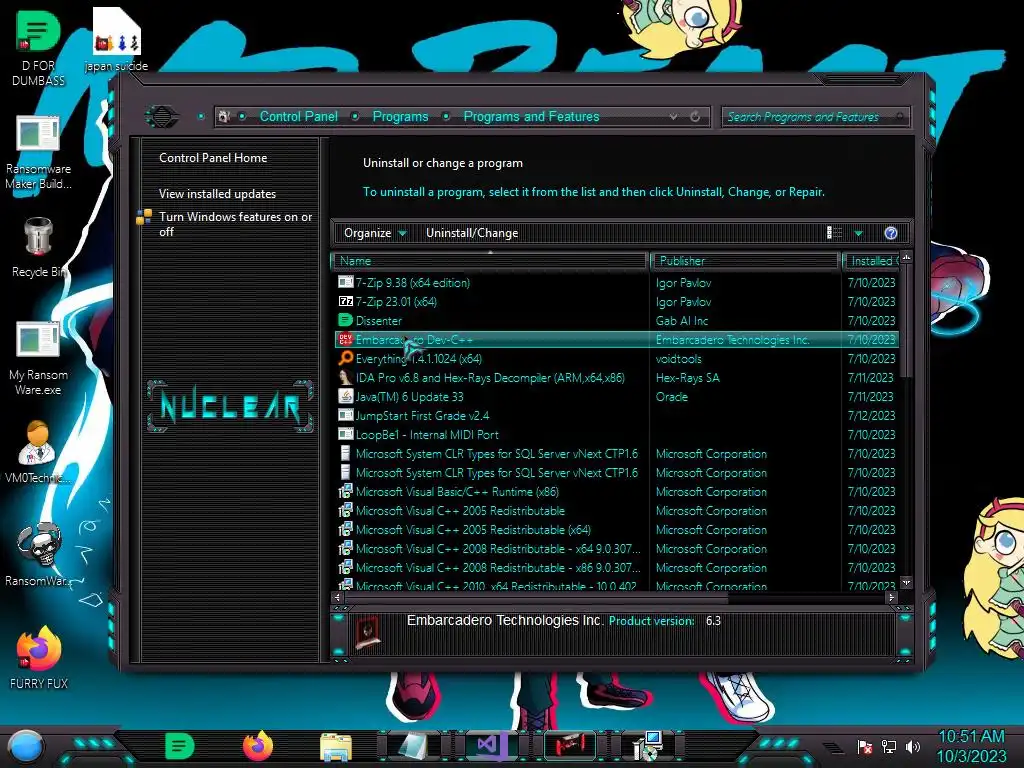The width and height of the screenshot is (1024, 768).
Task: Select Embarcadero Dev-C++ row
Action: [617, 340]
